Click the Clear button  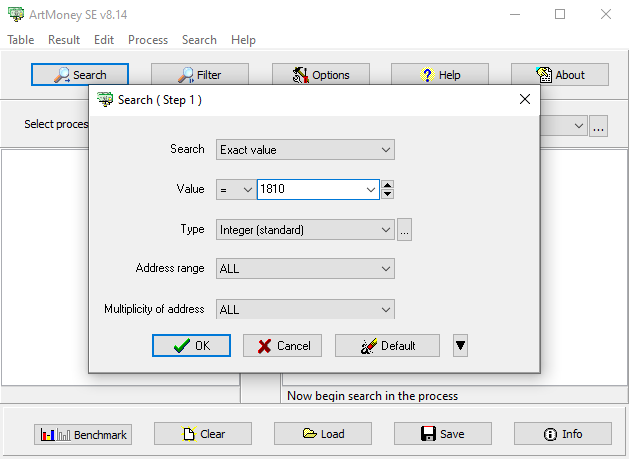(x=203, y=434)
